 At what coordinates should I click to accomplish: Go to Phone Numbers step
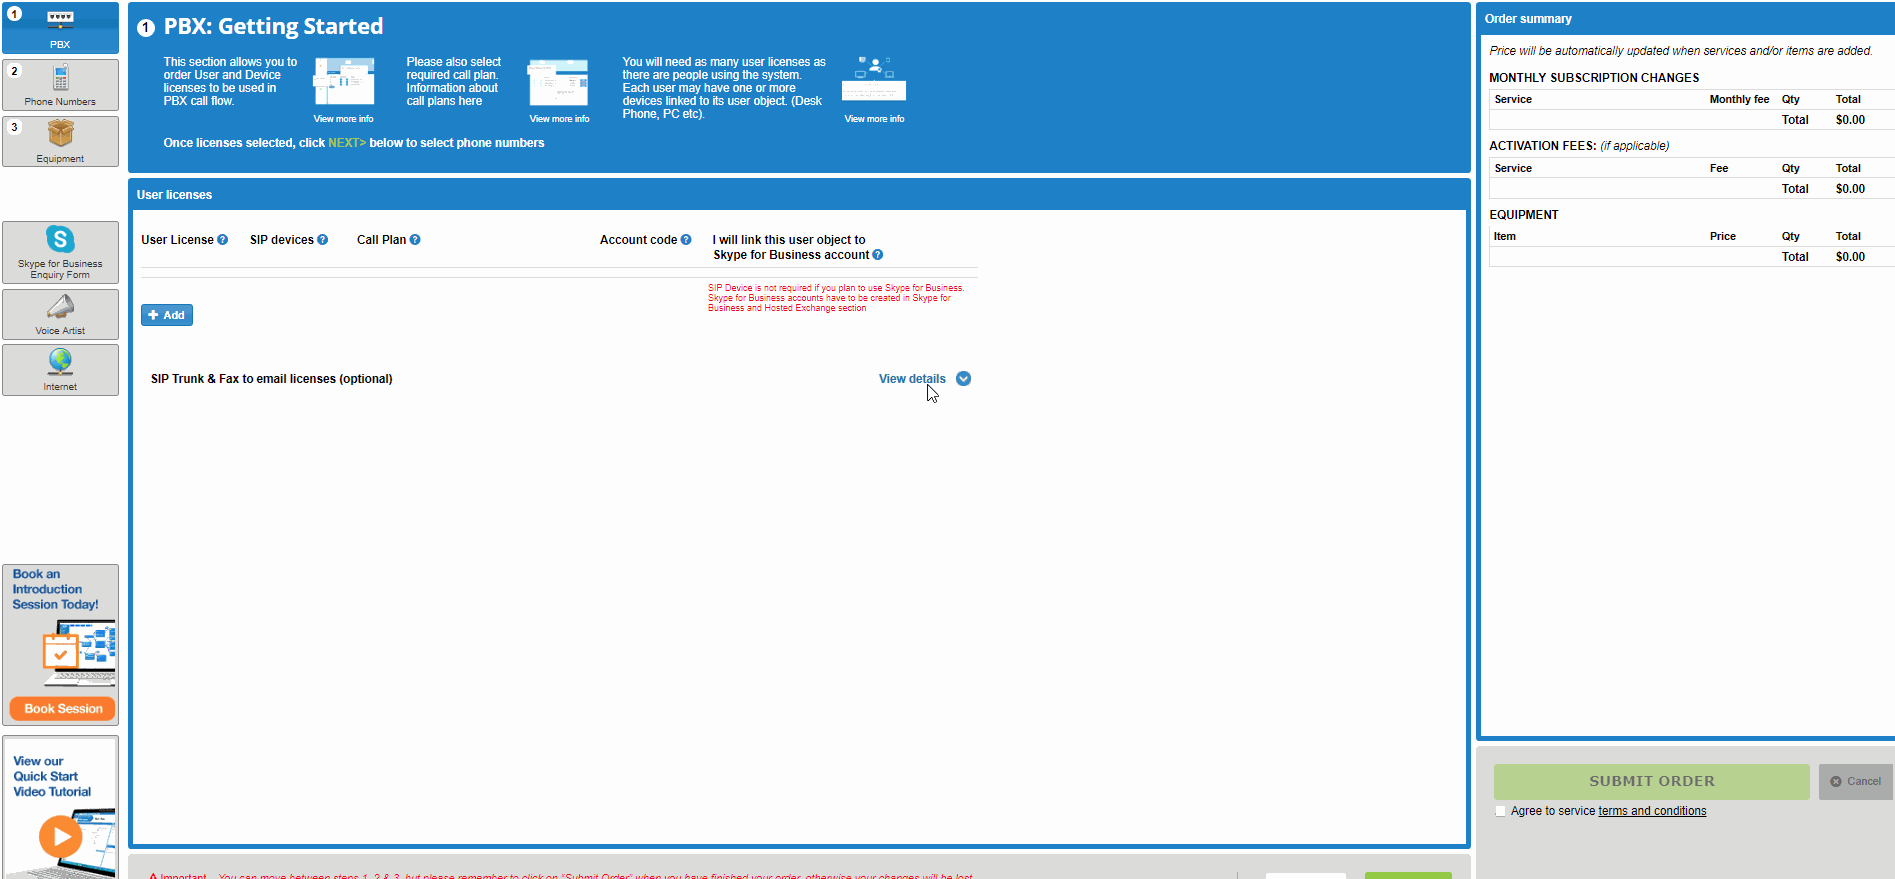tap(60, 85)
